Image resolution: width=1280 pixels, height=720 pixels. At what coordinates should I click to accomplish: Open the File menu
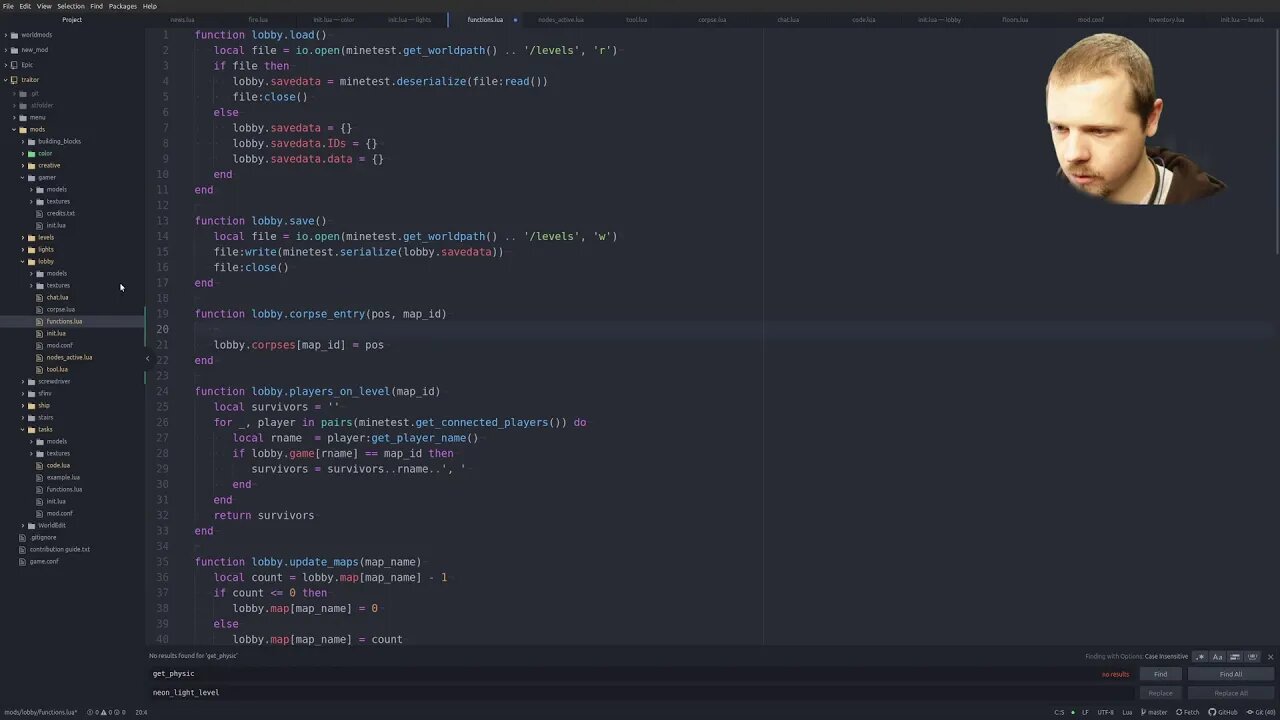pos(8,6)
